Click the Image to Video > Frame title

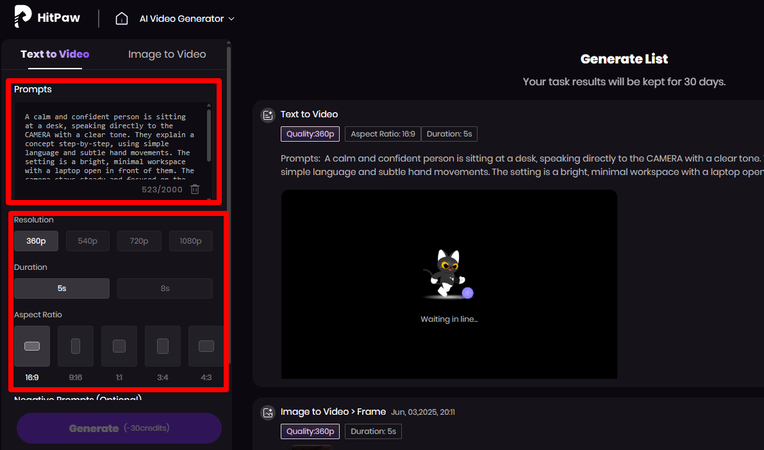click(333, 412)
